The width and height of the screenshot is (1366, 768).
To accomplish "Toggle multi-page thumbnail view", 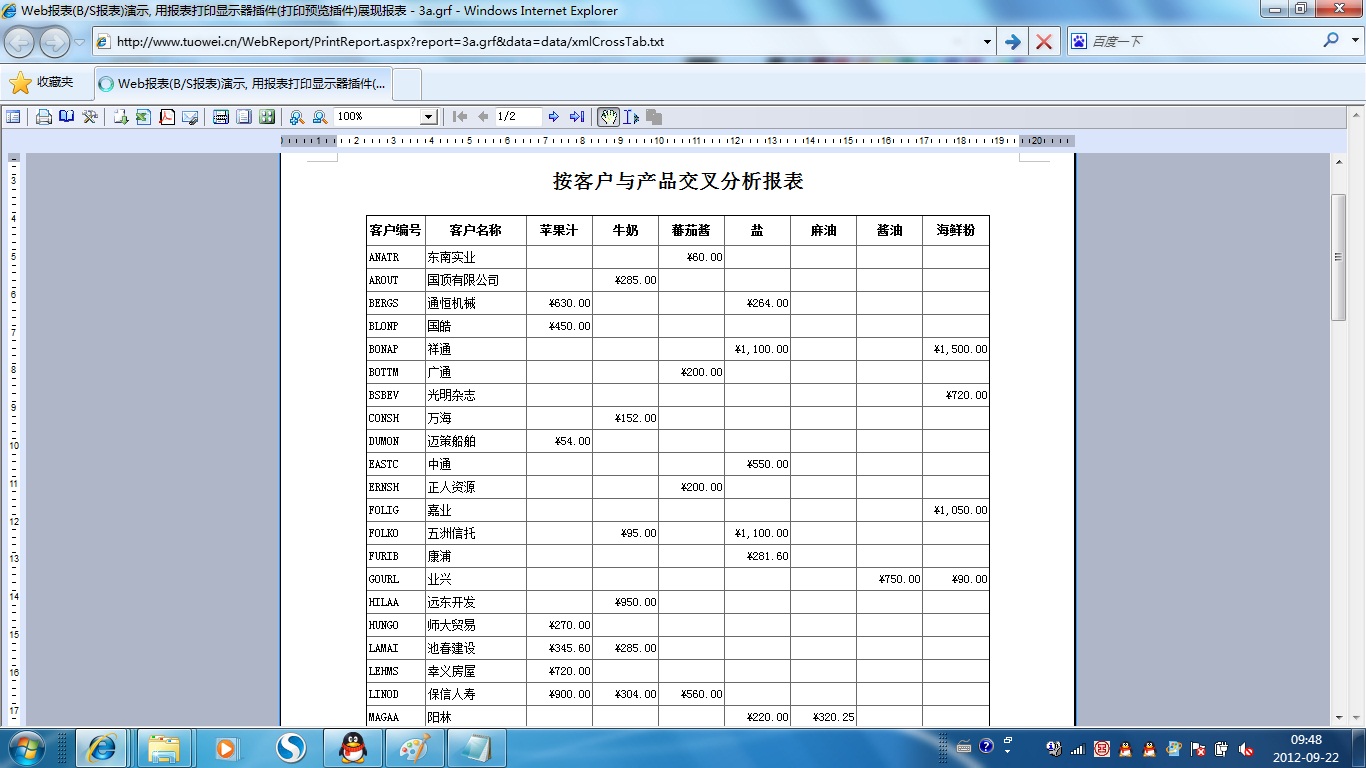I will point(267,117).
